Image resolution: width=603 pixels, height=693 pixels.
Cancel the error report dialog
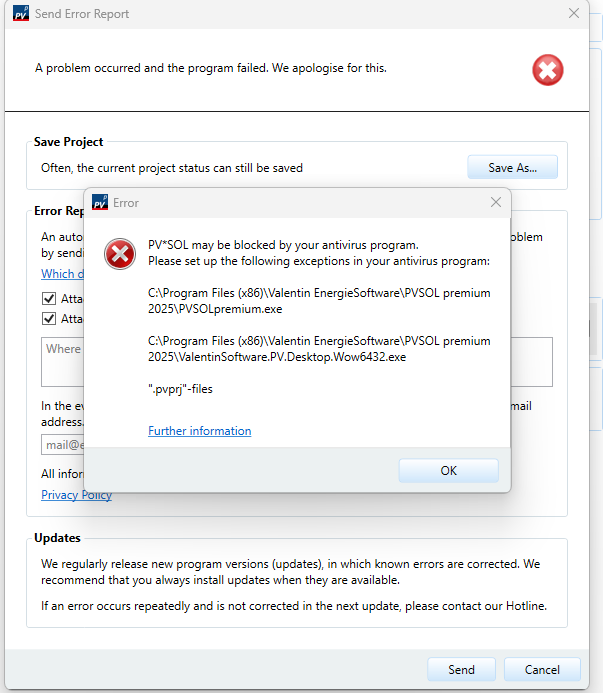pyautogui.click(x=542, y=670)
